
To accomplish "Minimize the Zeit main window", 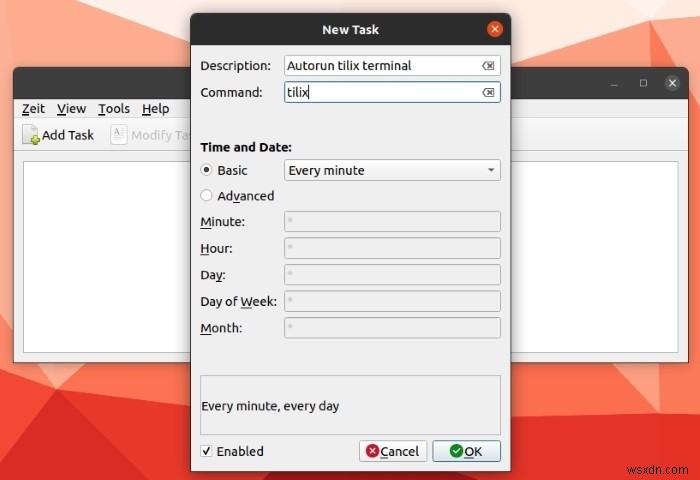I will (x=614, y=83).
